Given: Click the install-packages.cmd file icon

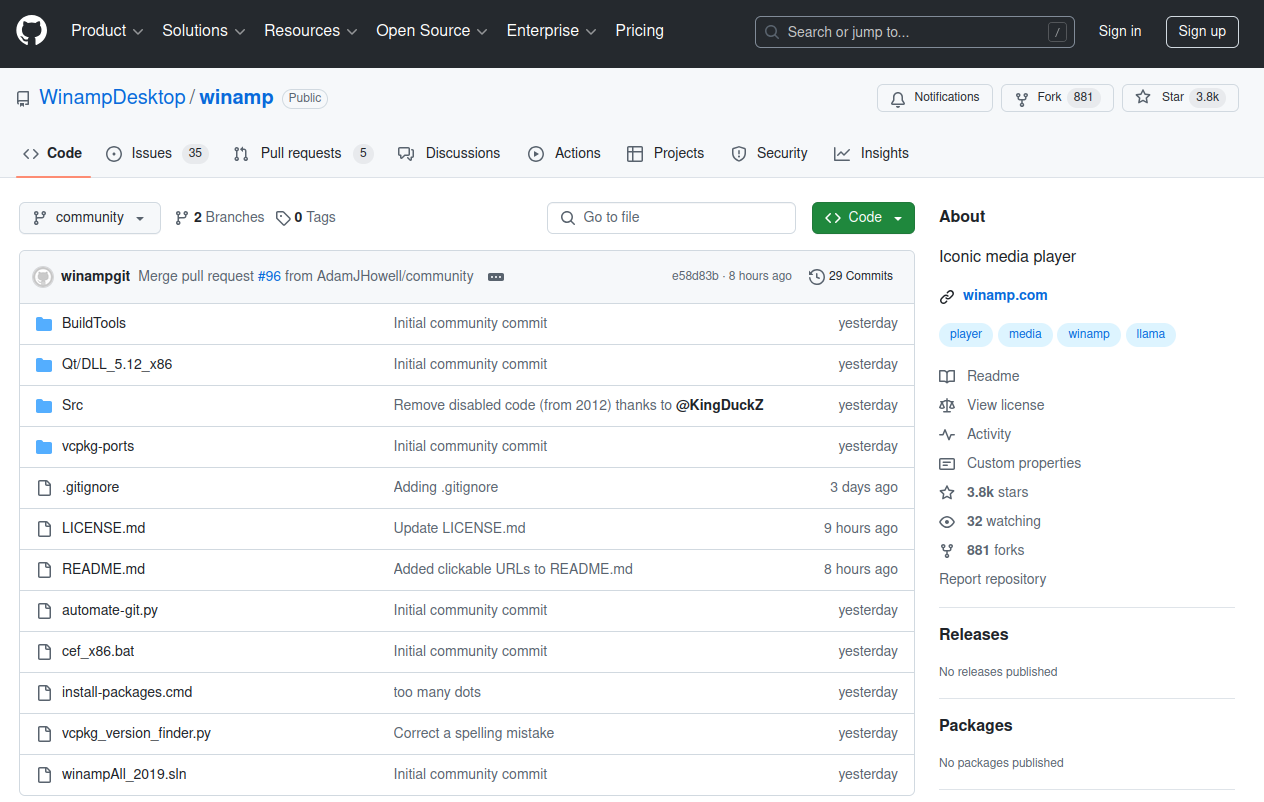Looking at the screenshot, I should (x=44, y=693).
